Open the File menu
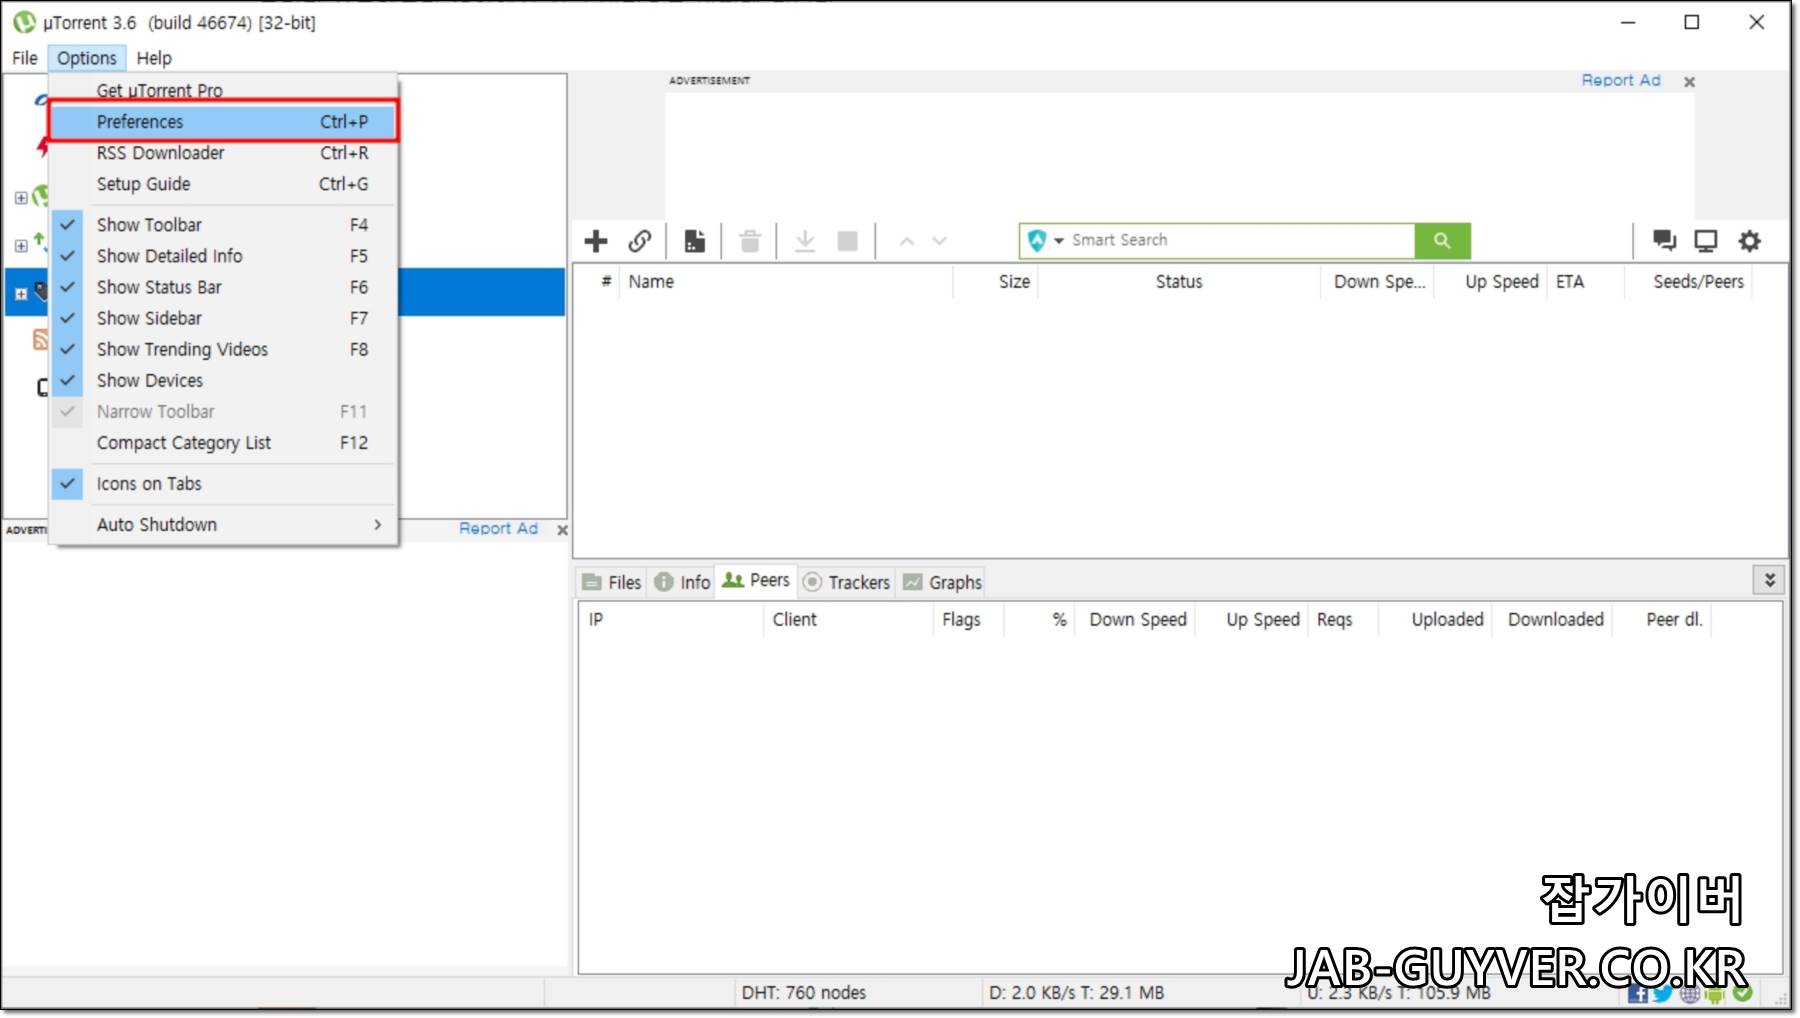 click(x=25, y=58)
